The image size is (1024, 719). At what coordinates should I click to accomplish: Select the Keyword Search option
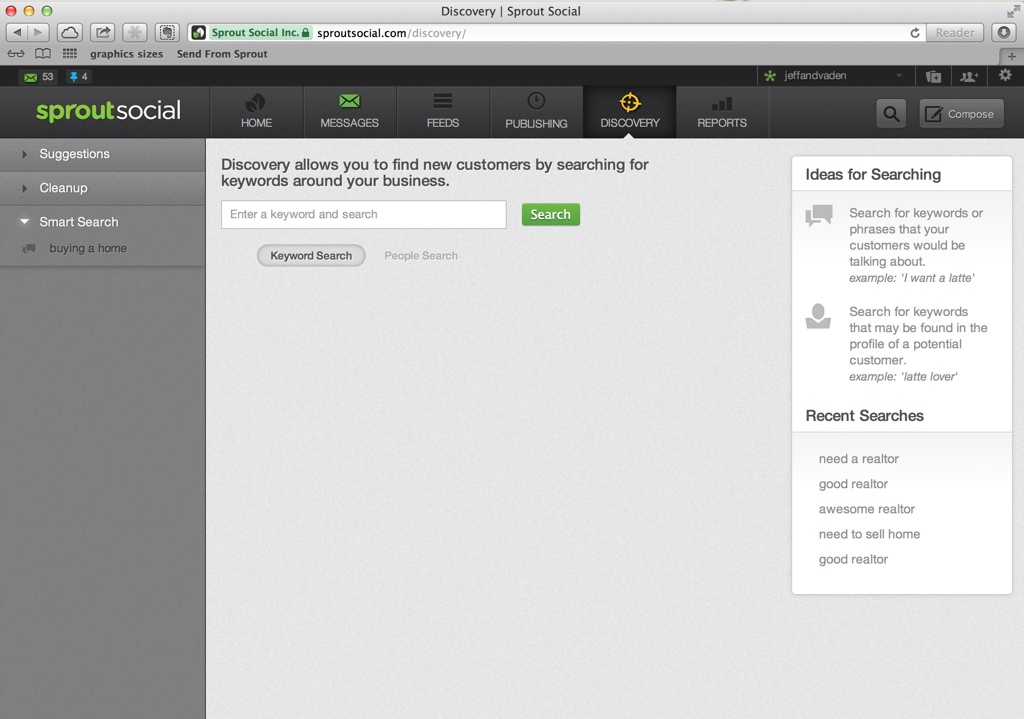[311, 255]
